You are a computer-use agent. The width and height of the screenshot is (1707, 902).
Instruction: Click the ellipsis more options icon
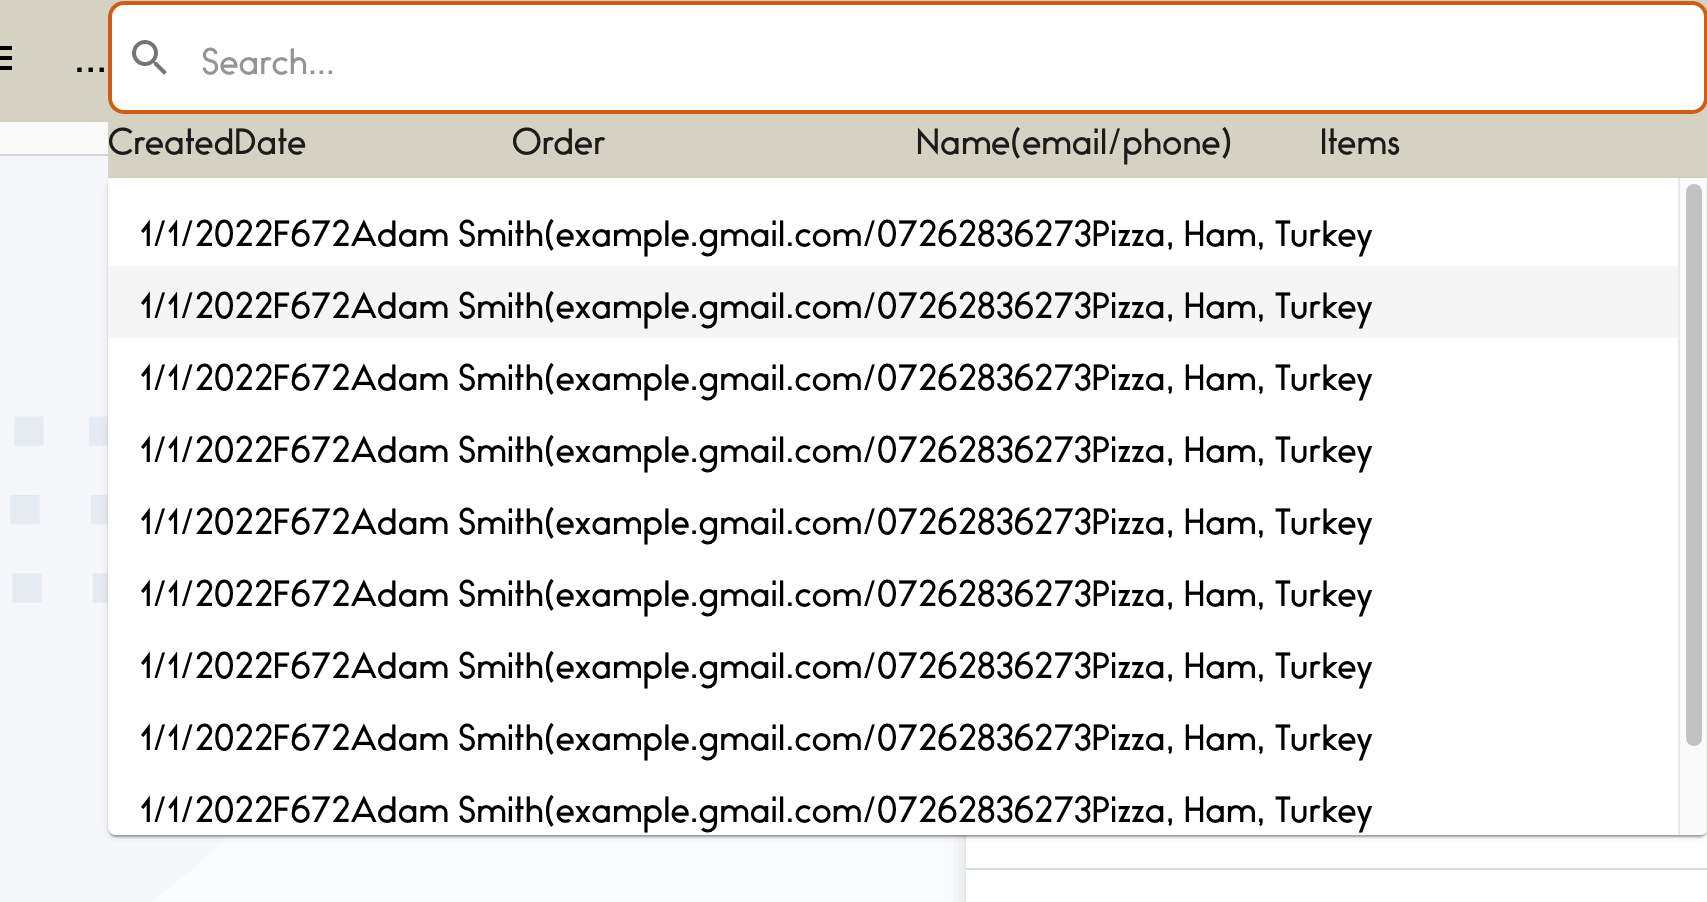click(x=90, y=70)
